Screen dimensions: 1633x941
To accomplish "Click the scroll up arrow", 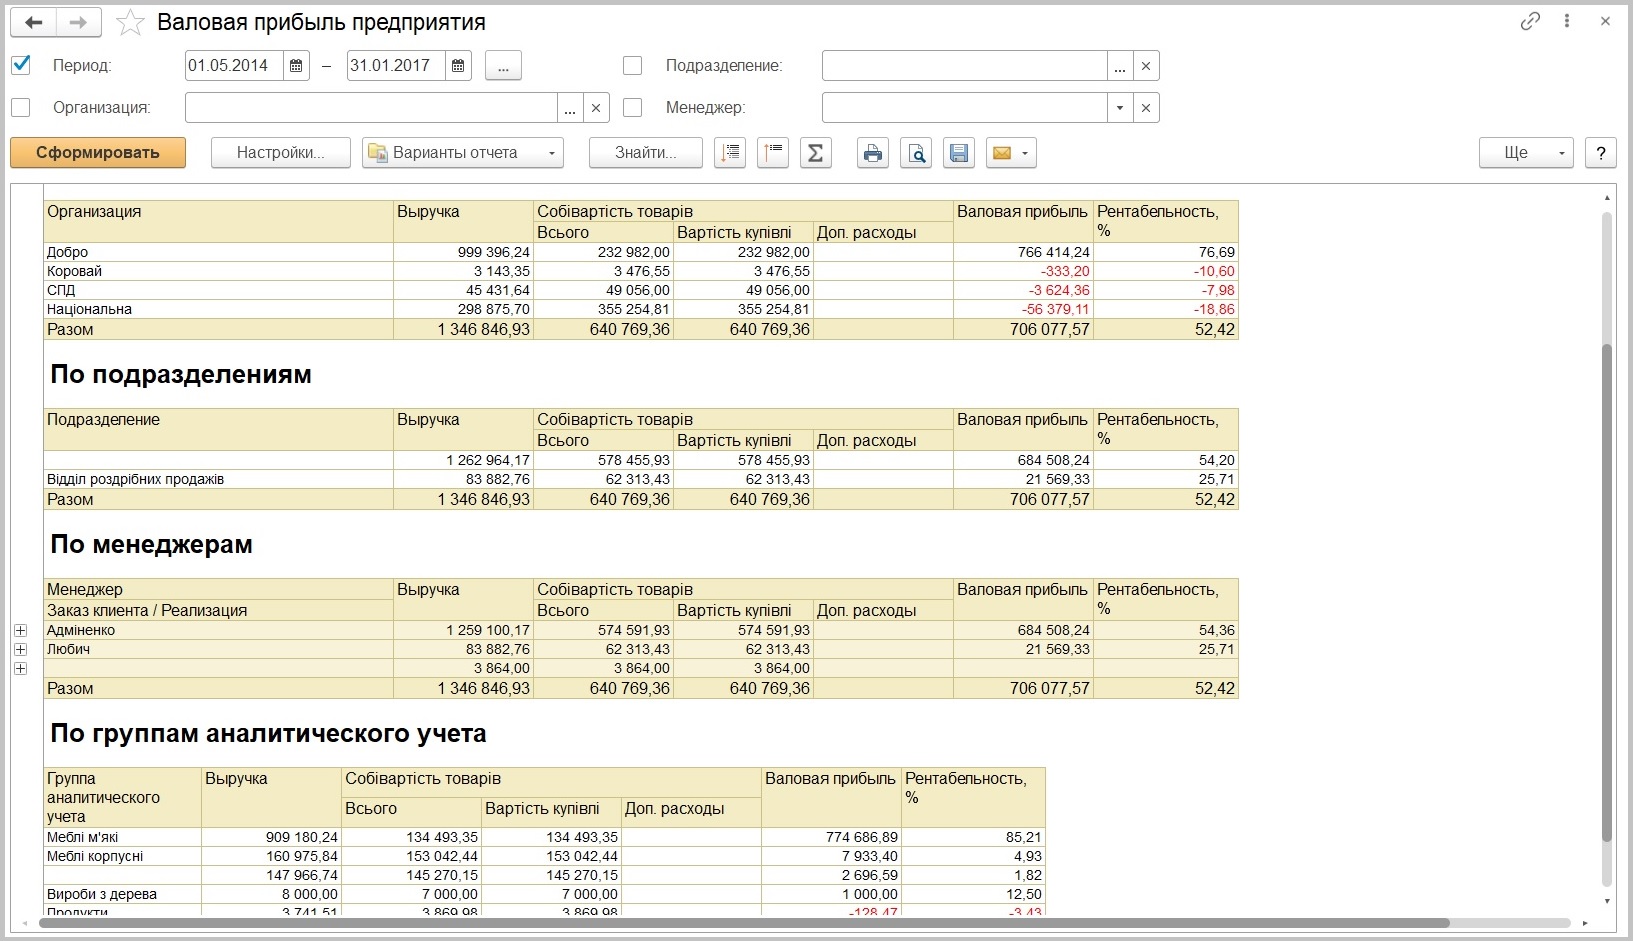I will [1607, 199].
